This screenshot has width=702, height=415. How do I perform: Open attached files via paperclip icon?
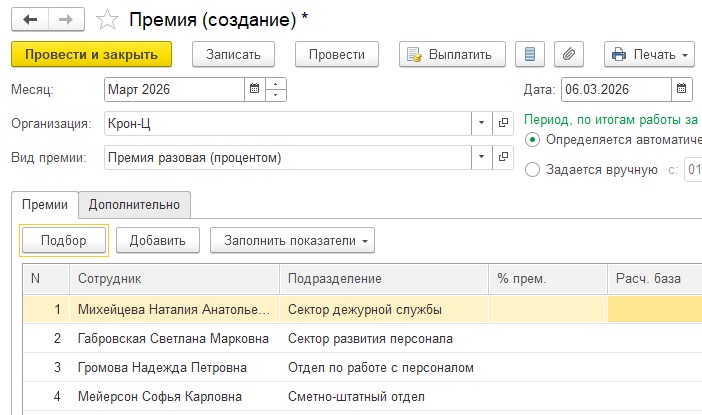click(x=569, y=55)
